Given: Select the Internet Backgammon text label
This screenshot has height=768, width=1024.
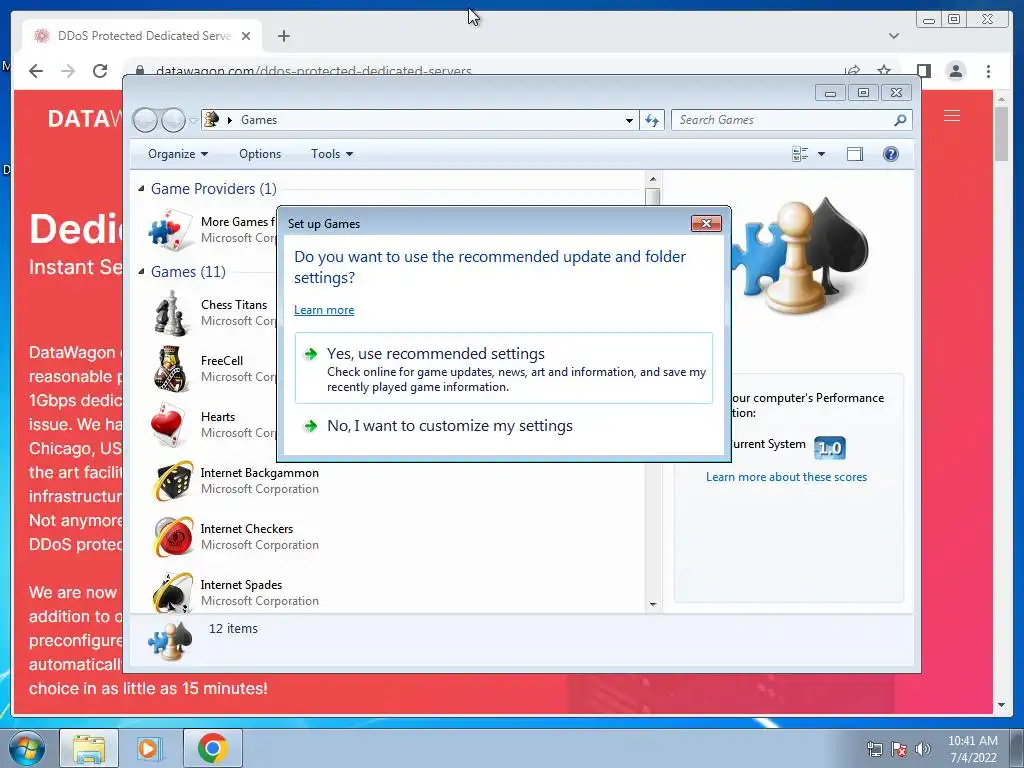Looking at the screenshot, I should pyautogui.click(x=259, y=473).
